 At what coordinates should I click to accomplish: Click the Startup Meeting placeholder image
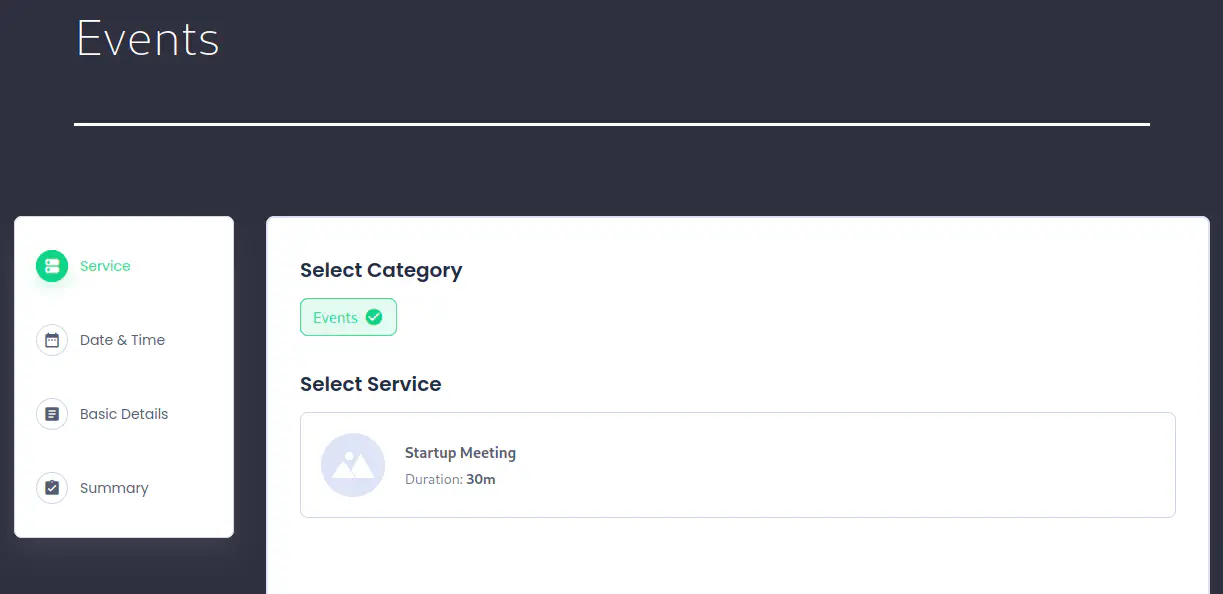coord(353,465)
